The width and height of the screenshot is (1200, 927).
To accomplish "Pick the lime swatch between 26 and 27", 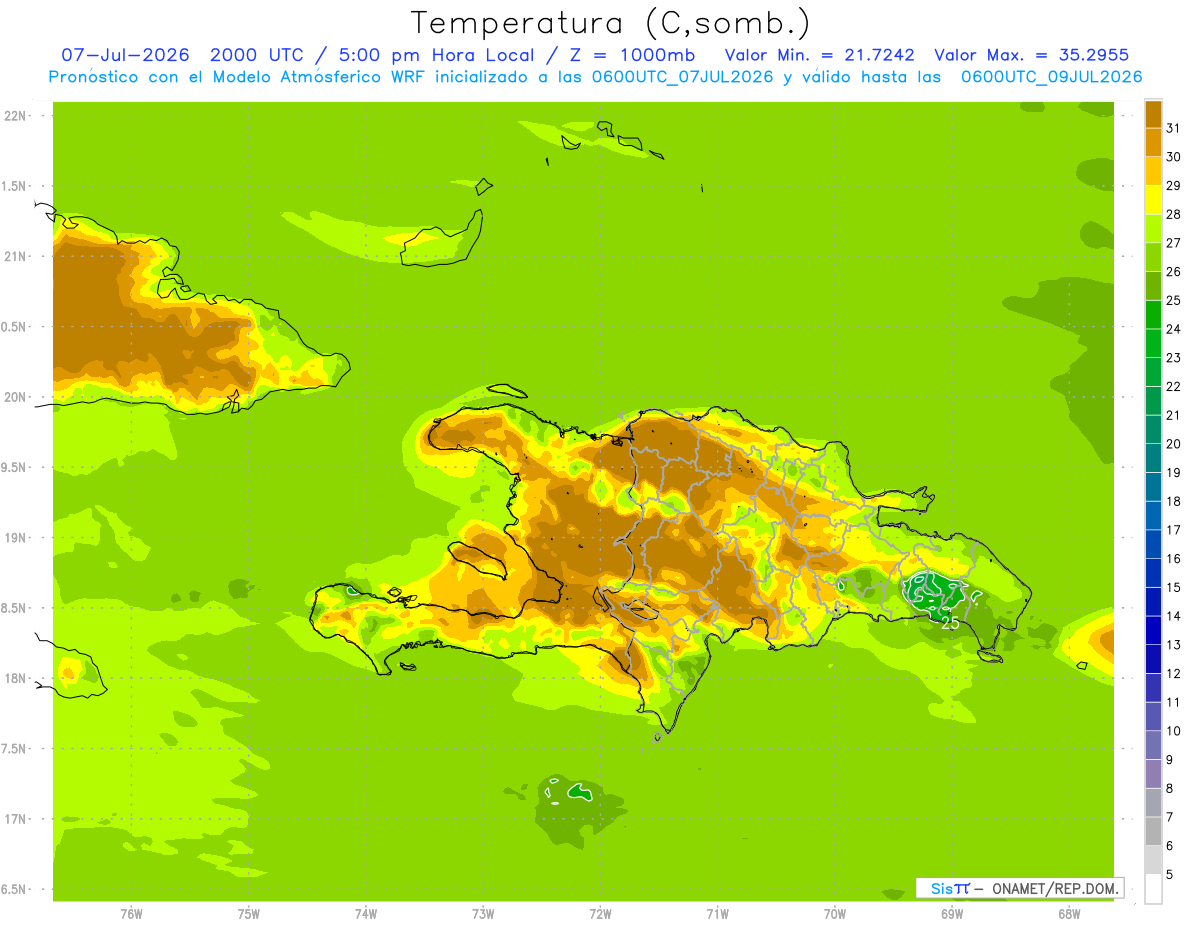I will pos(1153,257).
